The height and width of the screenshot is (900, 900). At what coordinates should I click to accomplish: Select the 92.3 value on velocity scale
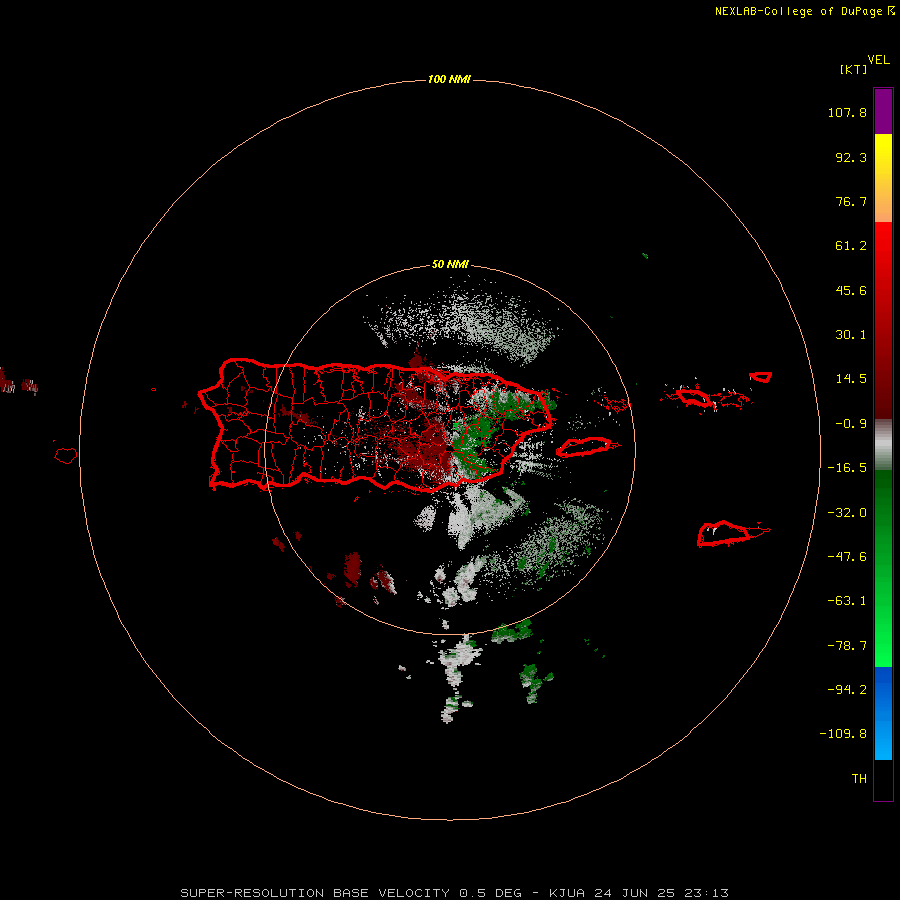click(x=851, y=157)
